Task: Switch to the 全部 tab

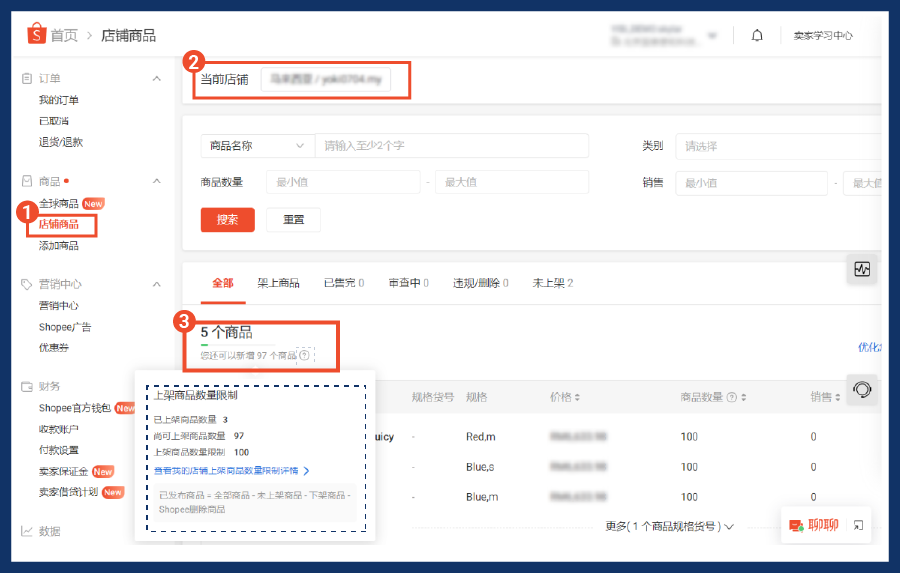Action: pyautogui.click(x=223, y=282)
